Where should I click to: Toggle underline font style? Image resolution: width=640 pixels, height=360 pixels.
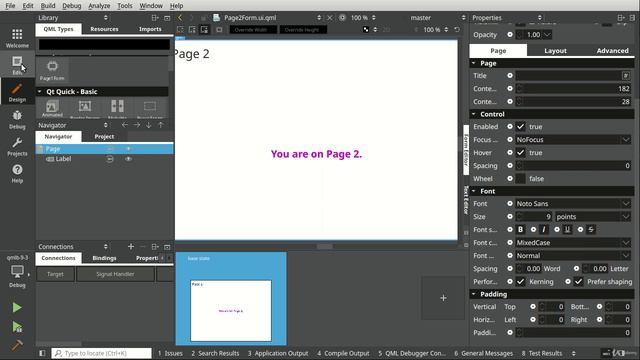point(567,229)
